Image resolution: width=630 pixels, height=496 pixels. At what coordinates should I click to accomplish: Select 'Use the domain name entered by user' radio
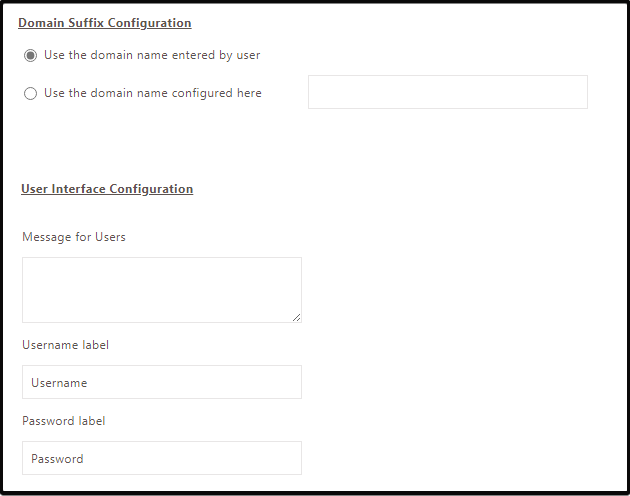30,55
